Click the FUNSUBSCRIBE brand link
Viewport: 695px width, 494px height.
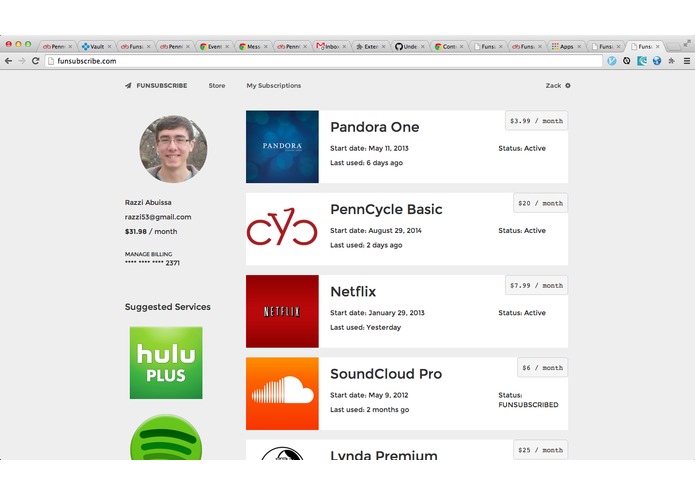pos(161,86)
